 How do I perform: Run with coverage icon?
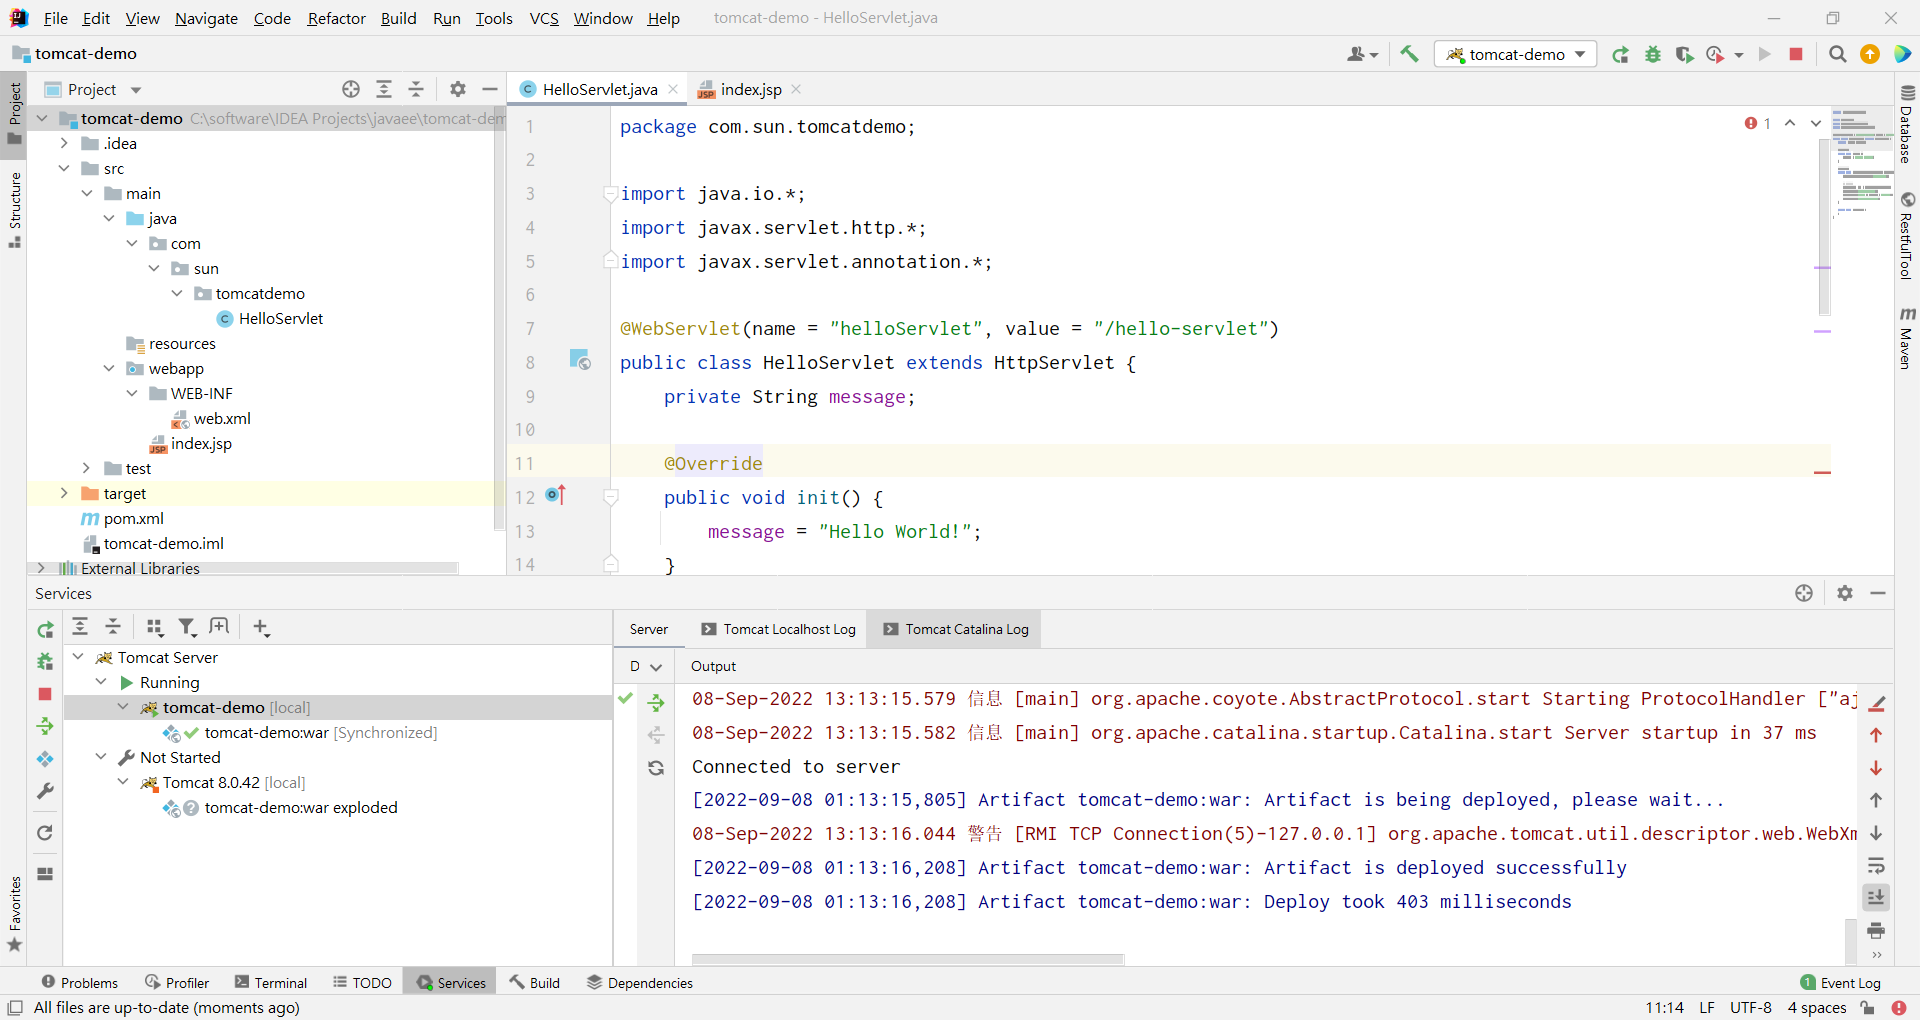pyautogui.click(x=1685, y=54)
